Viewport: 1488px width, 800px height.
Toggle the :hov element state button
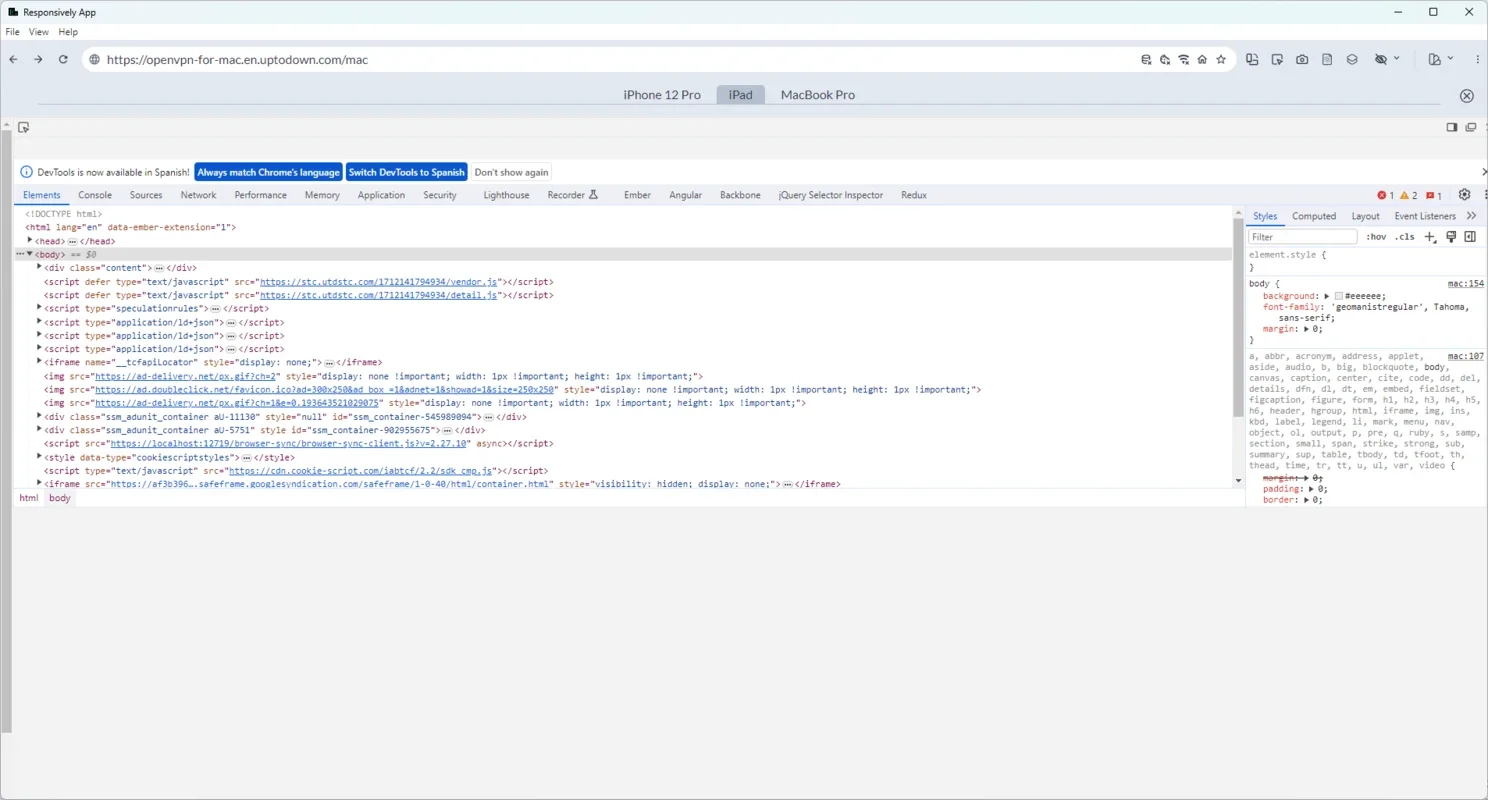click(x=1376, y=237)
